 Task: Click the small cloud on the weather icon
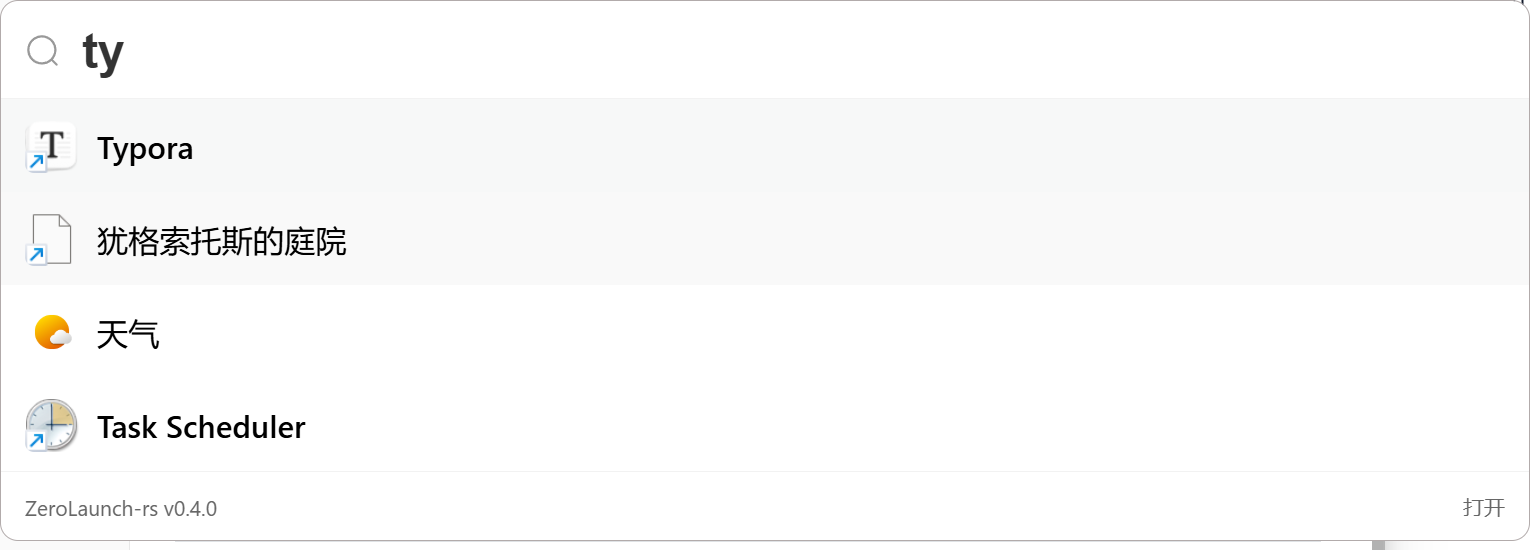click(x=62, y=339)
